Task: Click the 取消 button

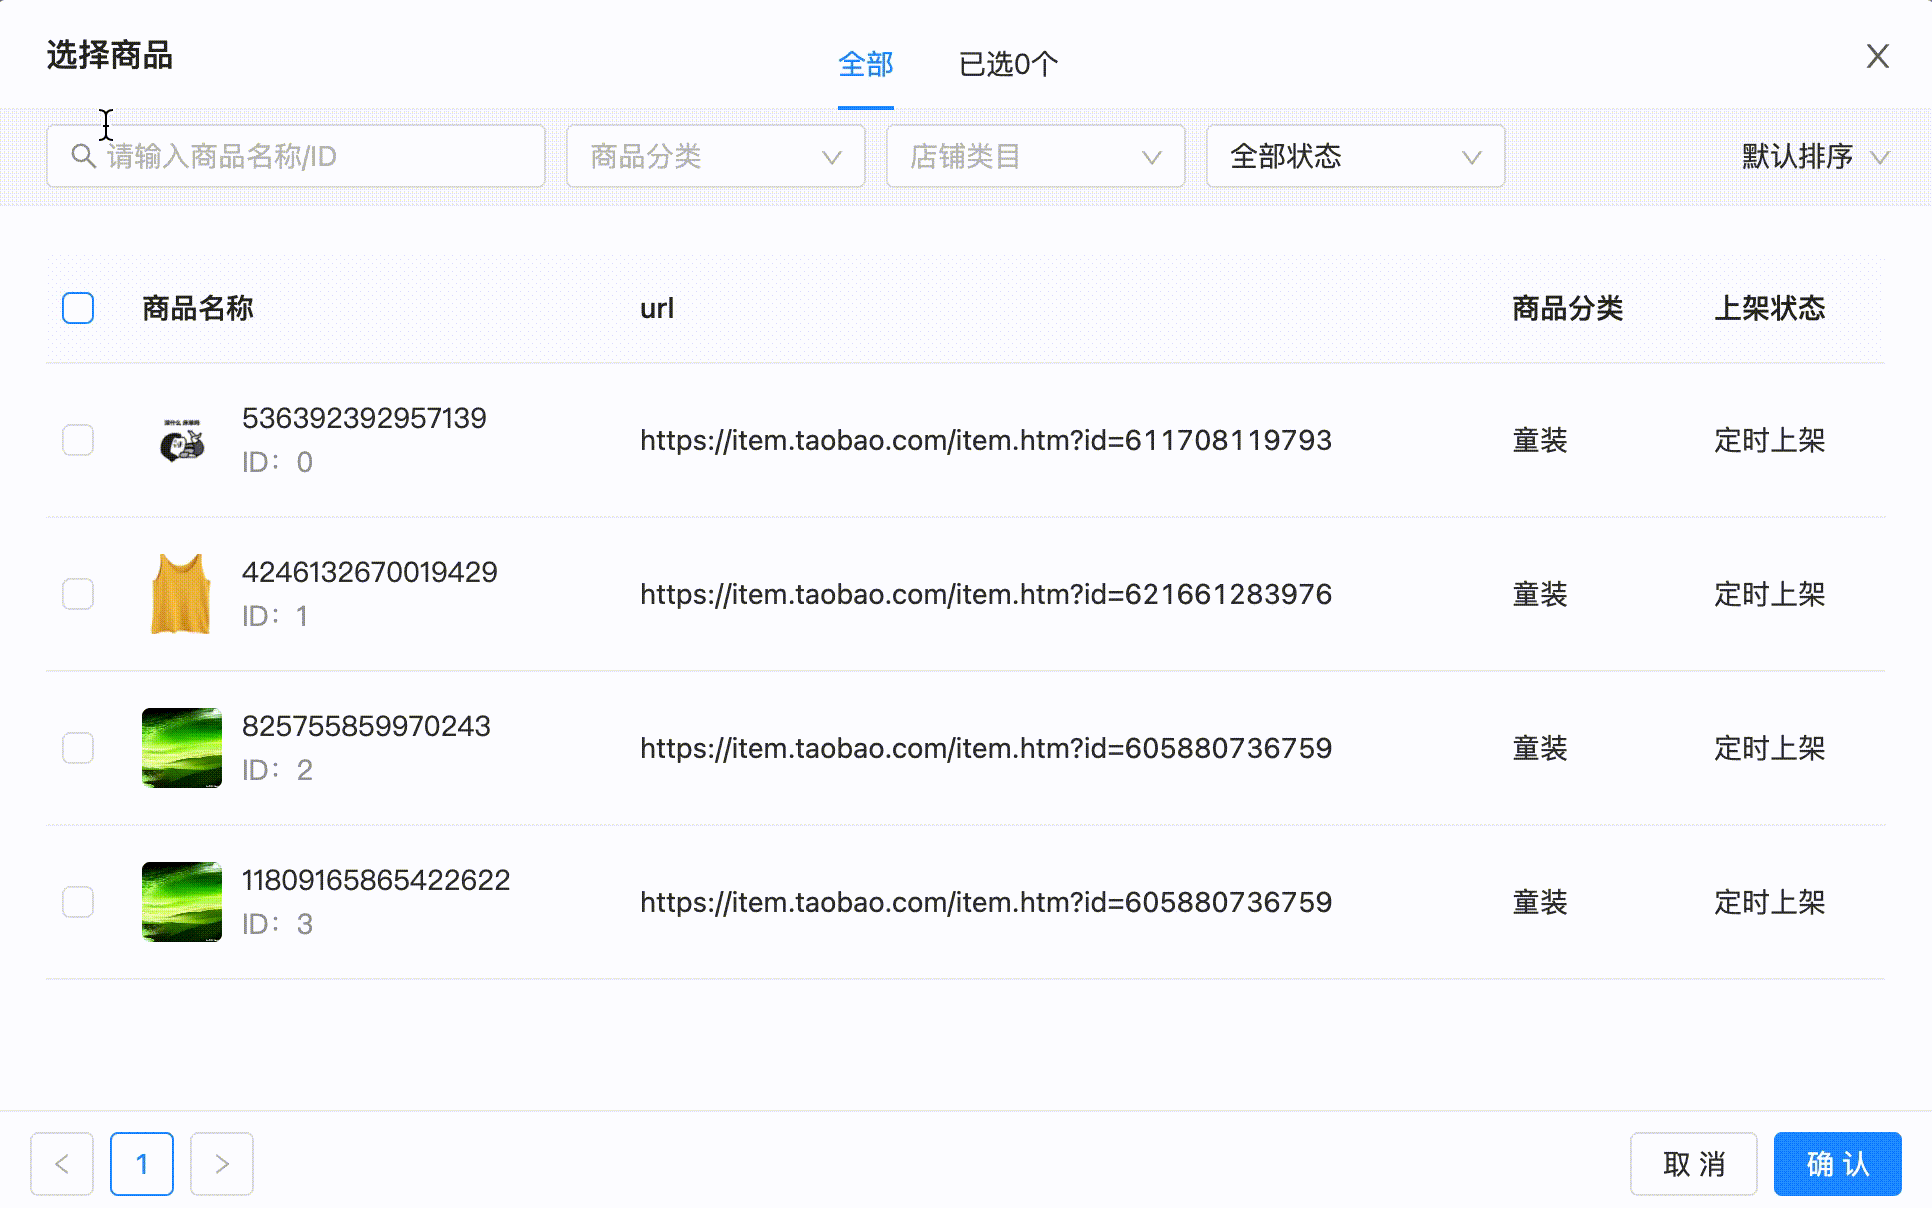Action: tap(1694, 1164)
